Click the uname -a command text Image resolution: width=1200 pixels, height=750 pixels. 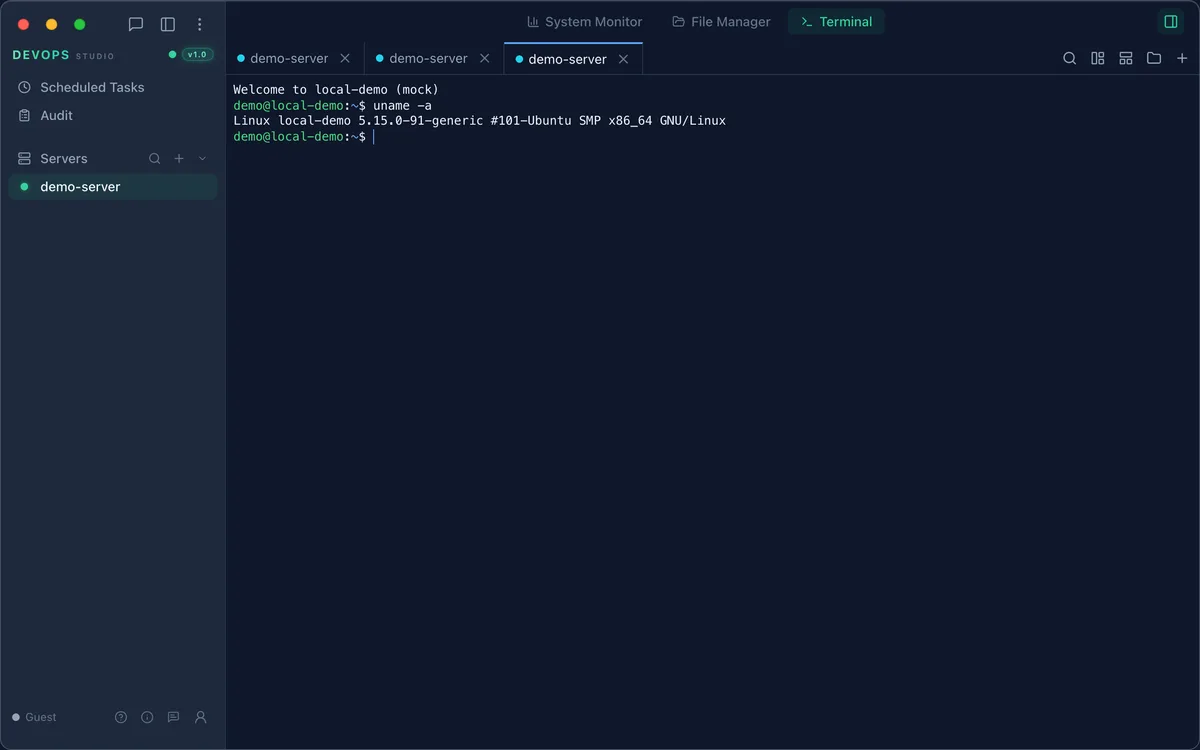pos(402,105)
